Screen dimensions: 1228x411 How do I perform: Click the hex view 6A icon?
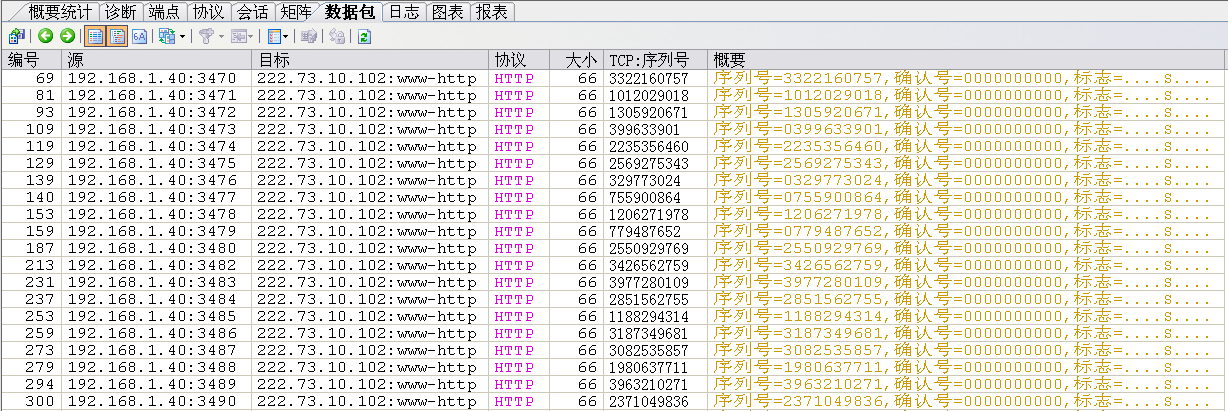coord(139,36)
